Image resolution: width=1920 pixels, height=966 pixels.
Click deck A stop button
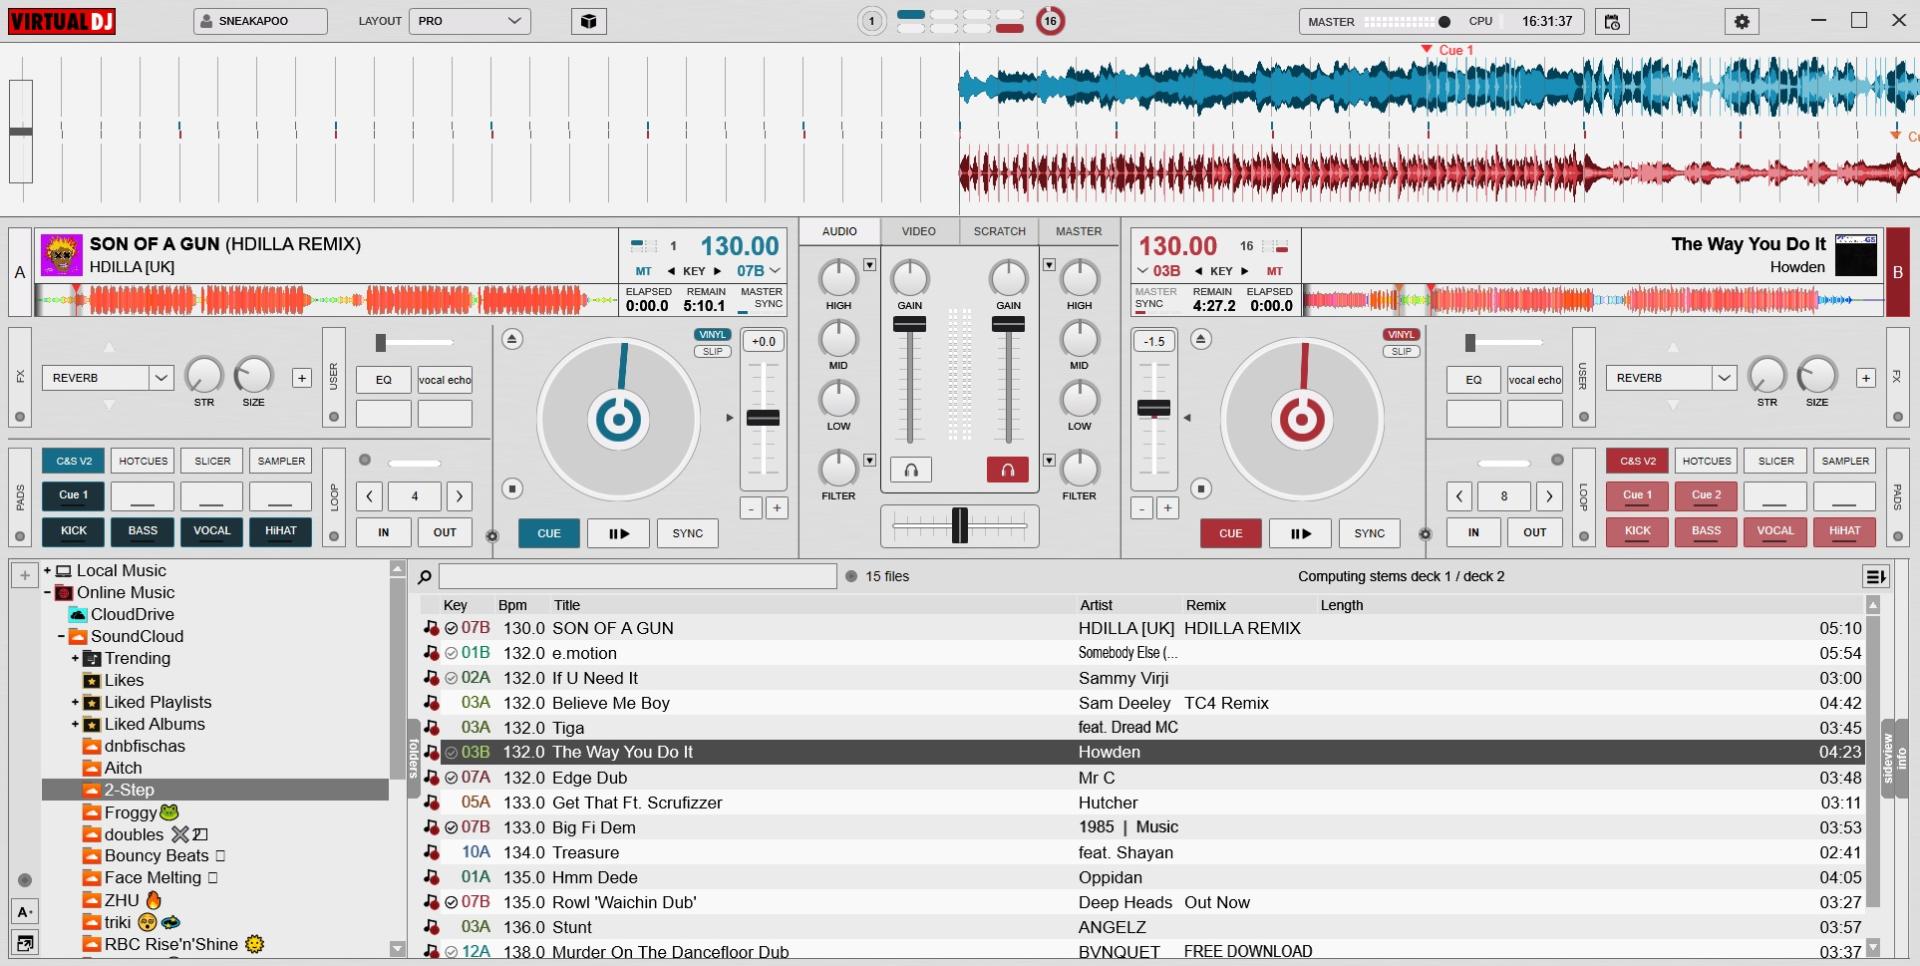(x=512, y=489)
